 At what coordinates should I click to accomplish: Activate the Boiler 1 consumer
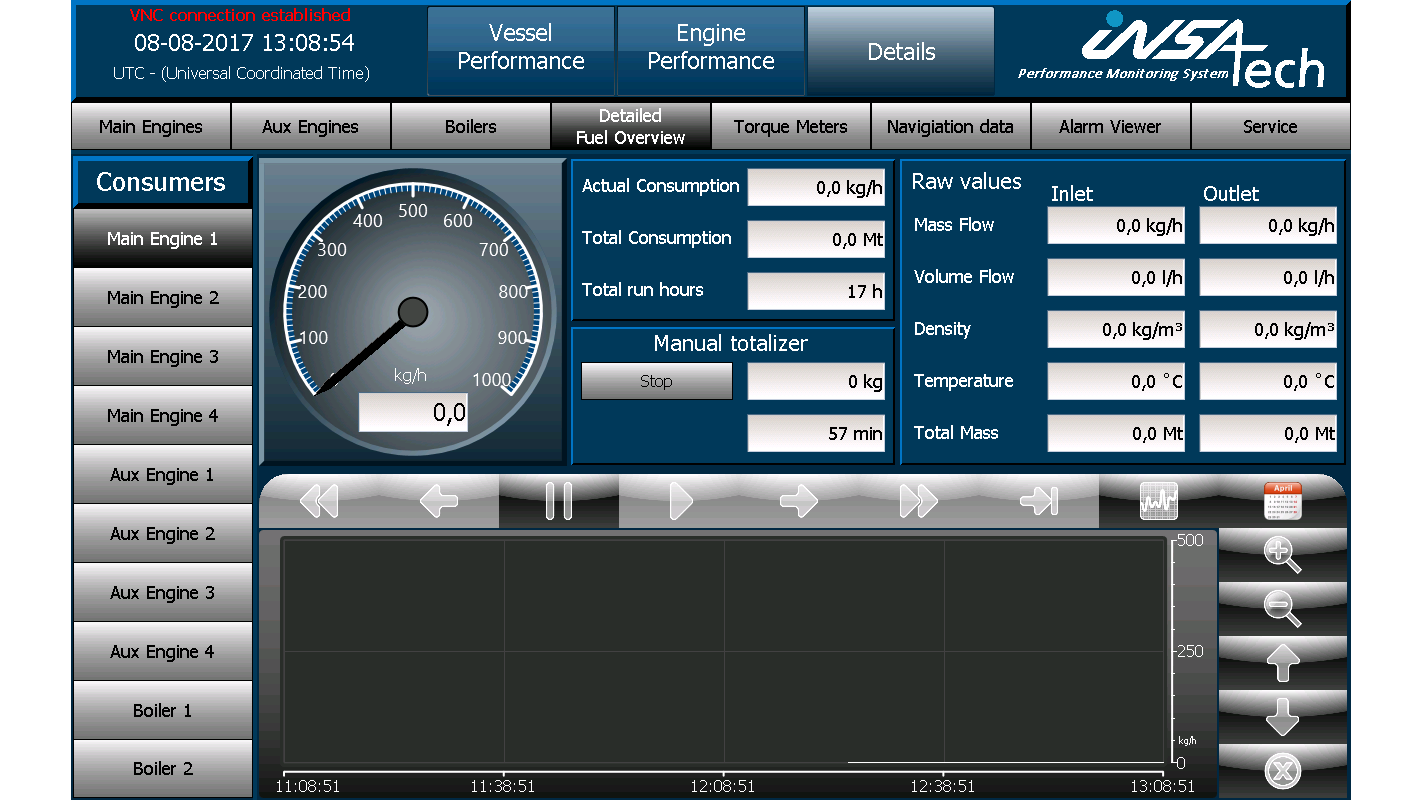pyautogui.click(x=162, y=710)
